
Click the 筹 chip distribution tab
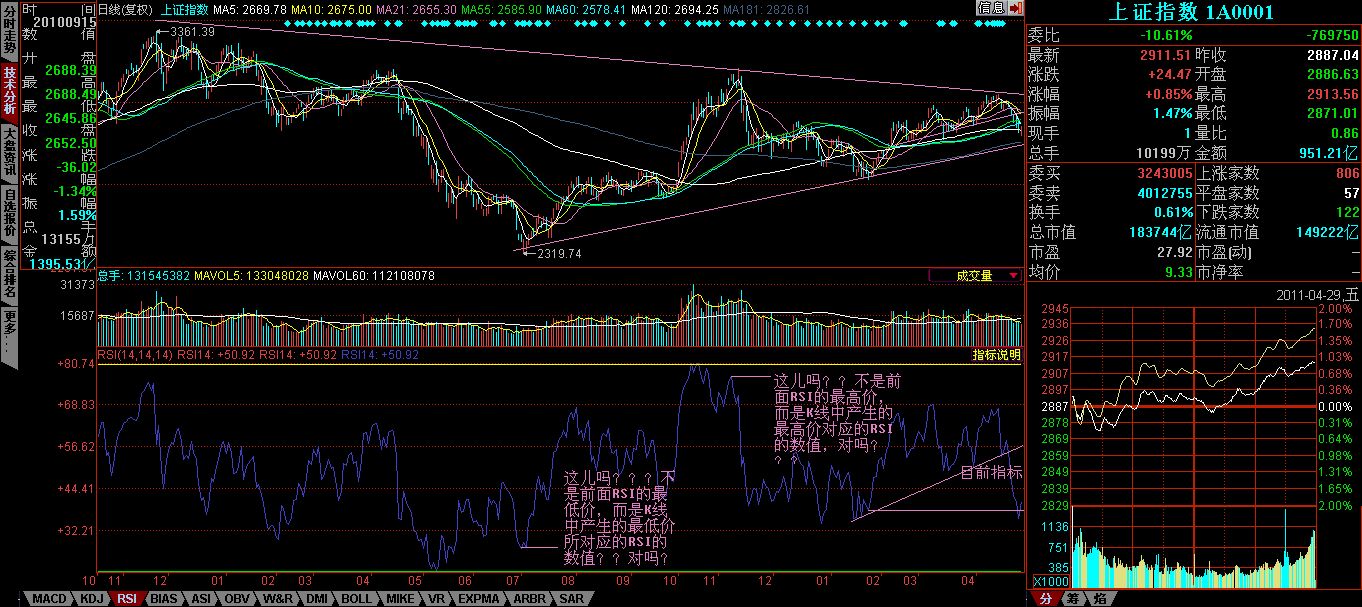pos(1072,598)
